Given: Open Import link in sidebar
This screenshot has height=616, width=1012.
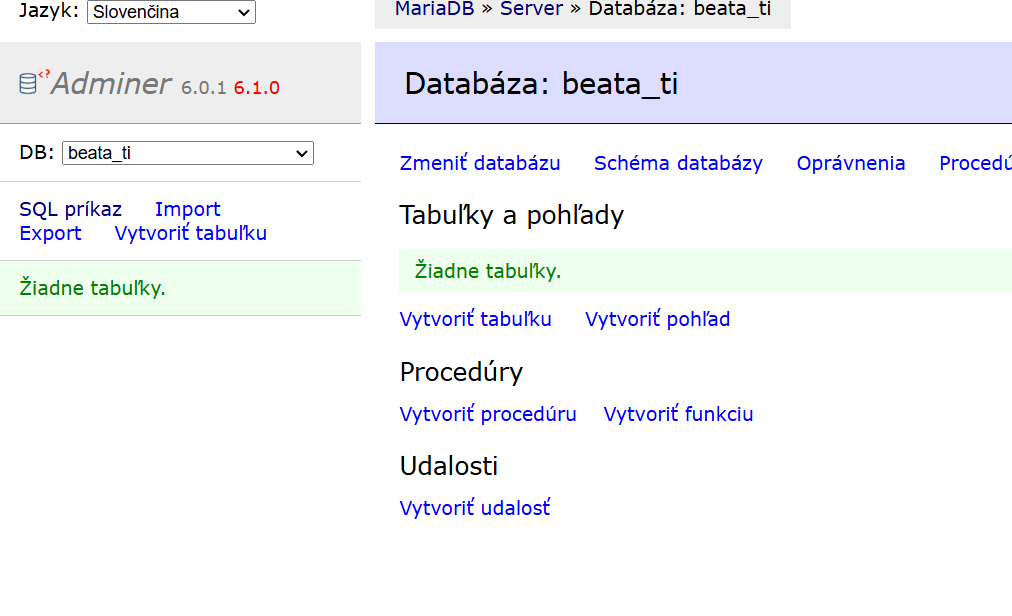Looking at the screenshot, I should pyautogui.click(x=187, y=209).
